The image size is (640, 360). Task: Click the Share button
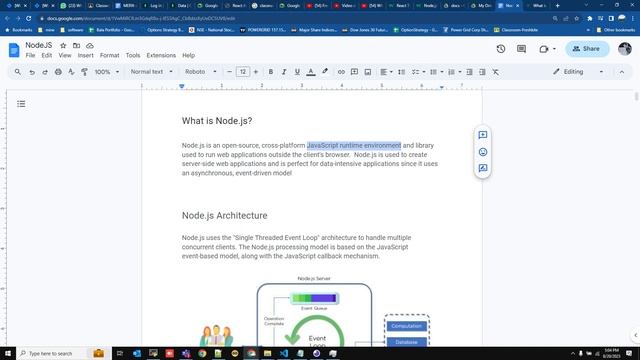pyautogui.click(x=587, y=49)
